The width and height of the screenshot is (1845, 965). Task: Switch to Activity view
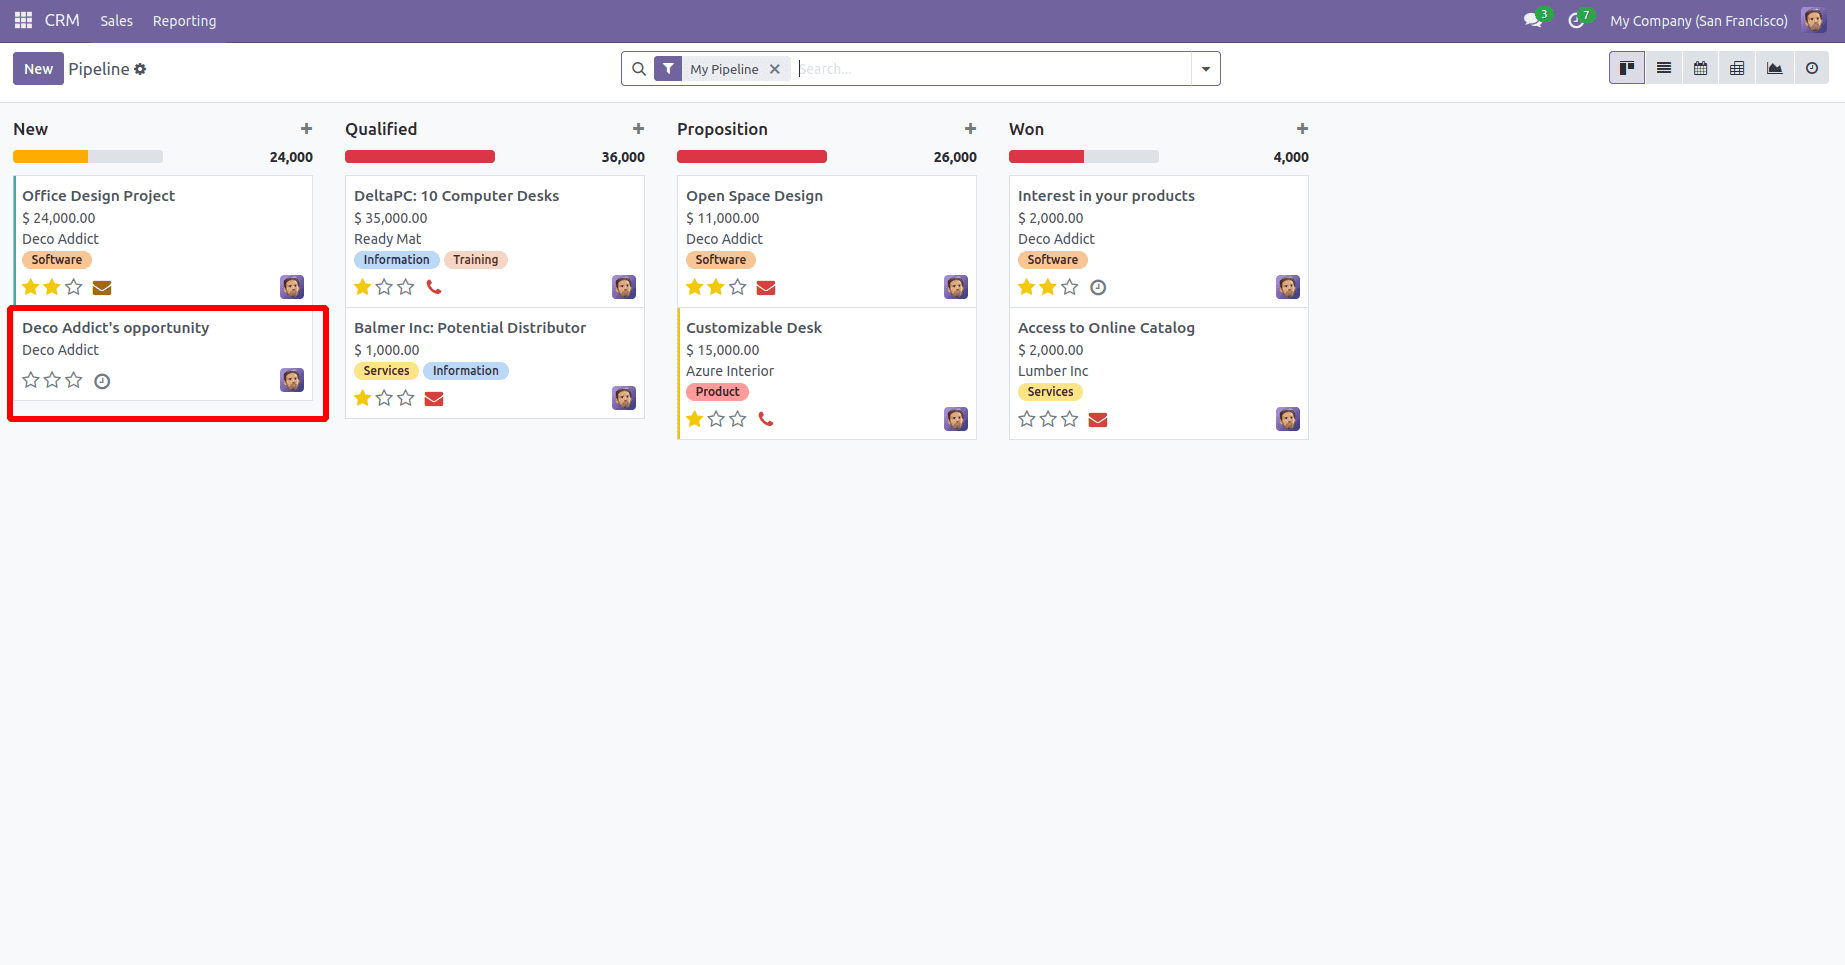point(1811,68)
